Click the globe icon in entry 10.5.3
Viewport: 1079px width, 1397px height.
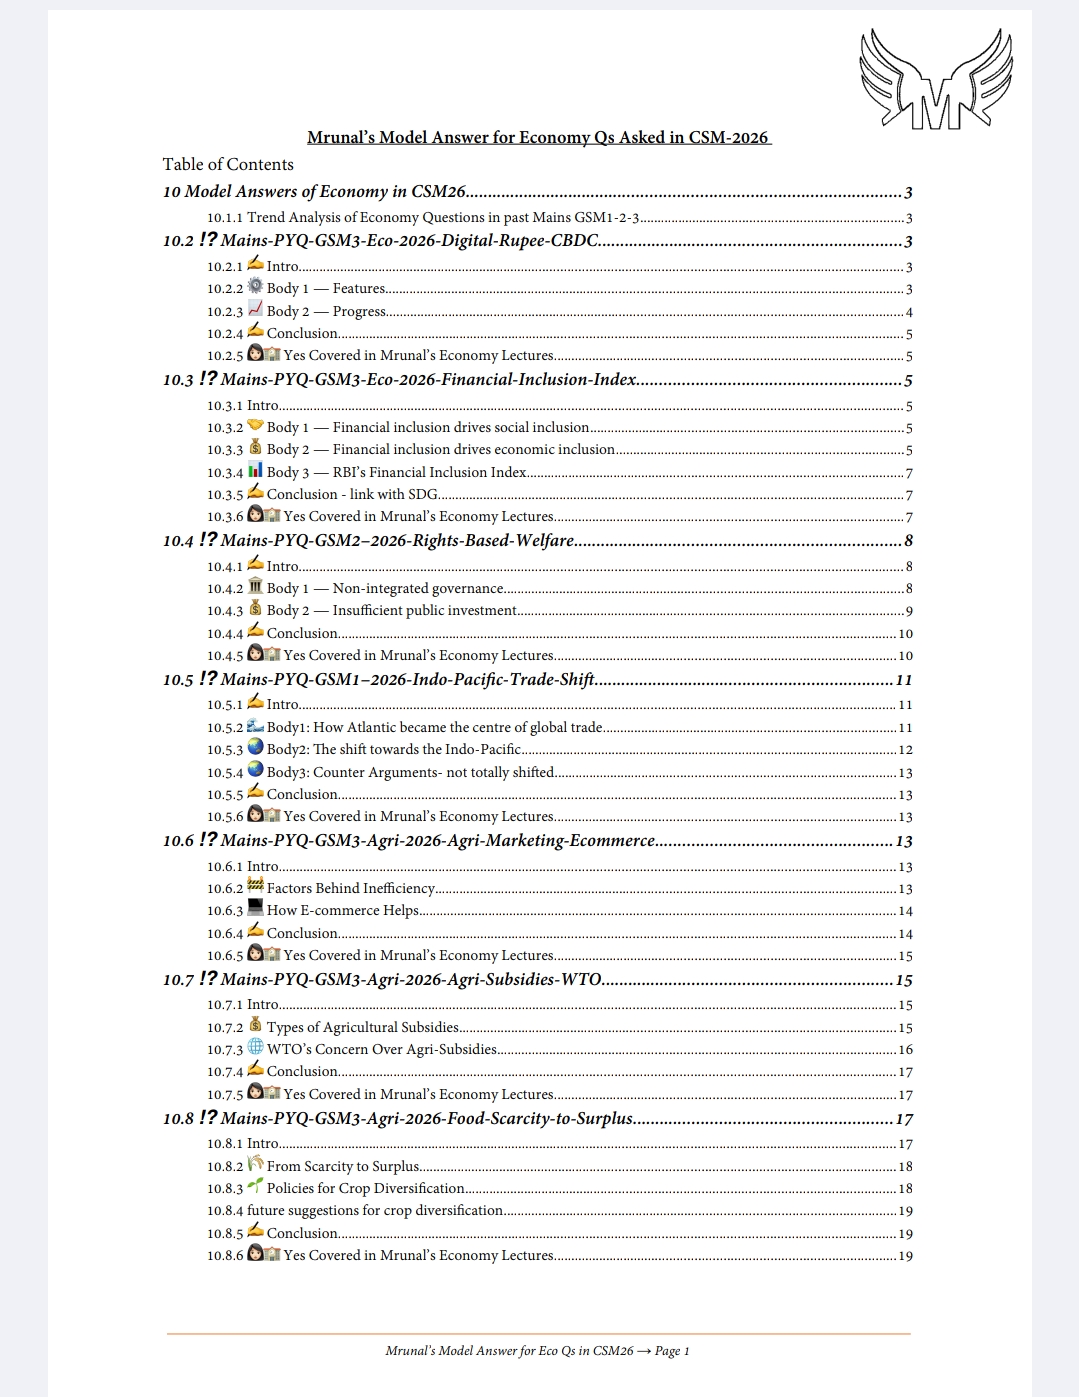point(255,747)
